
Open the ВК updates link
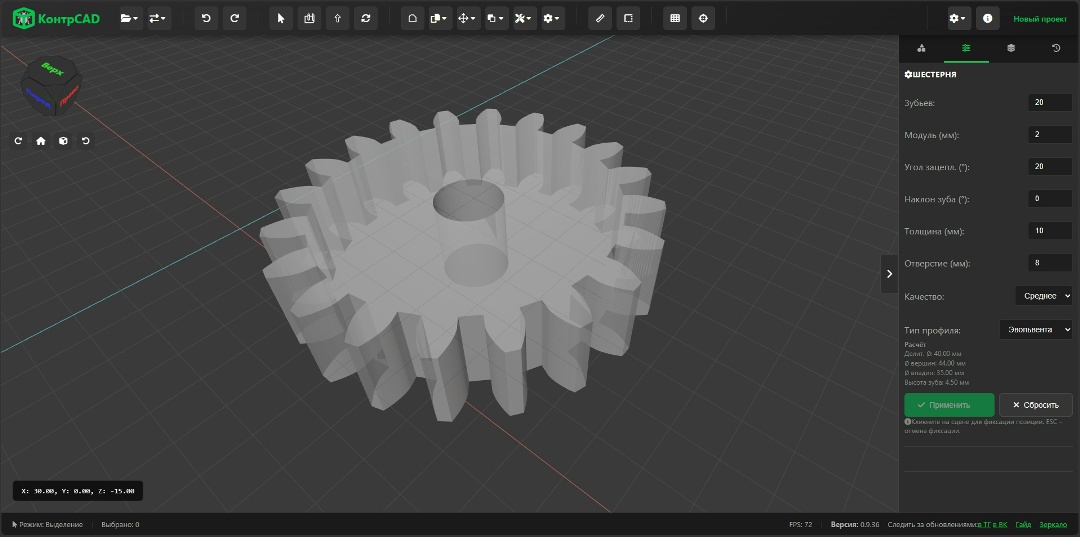pyautogui.click(x=1002, y=525)
